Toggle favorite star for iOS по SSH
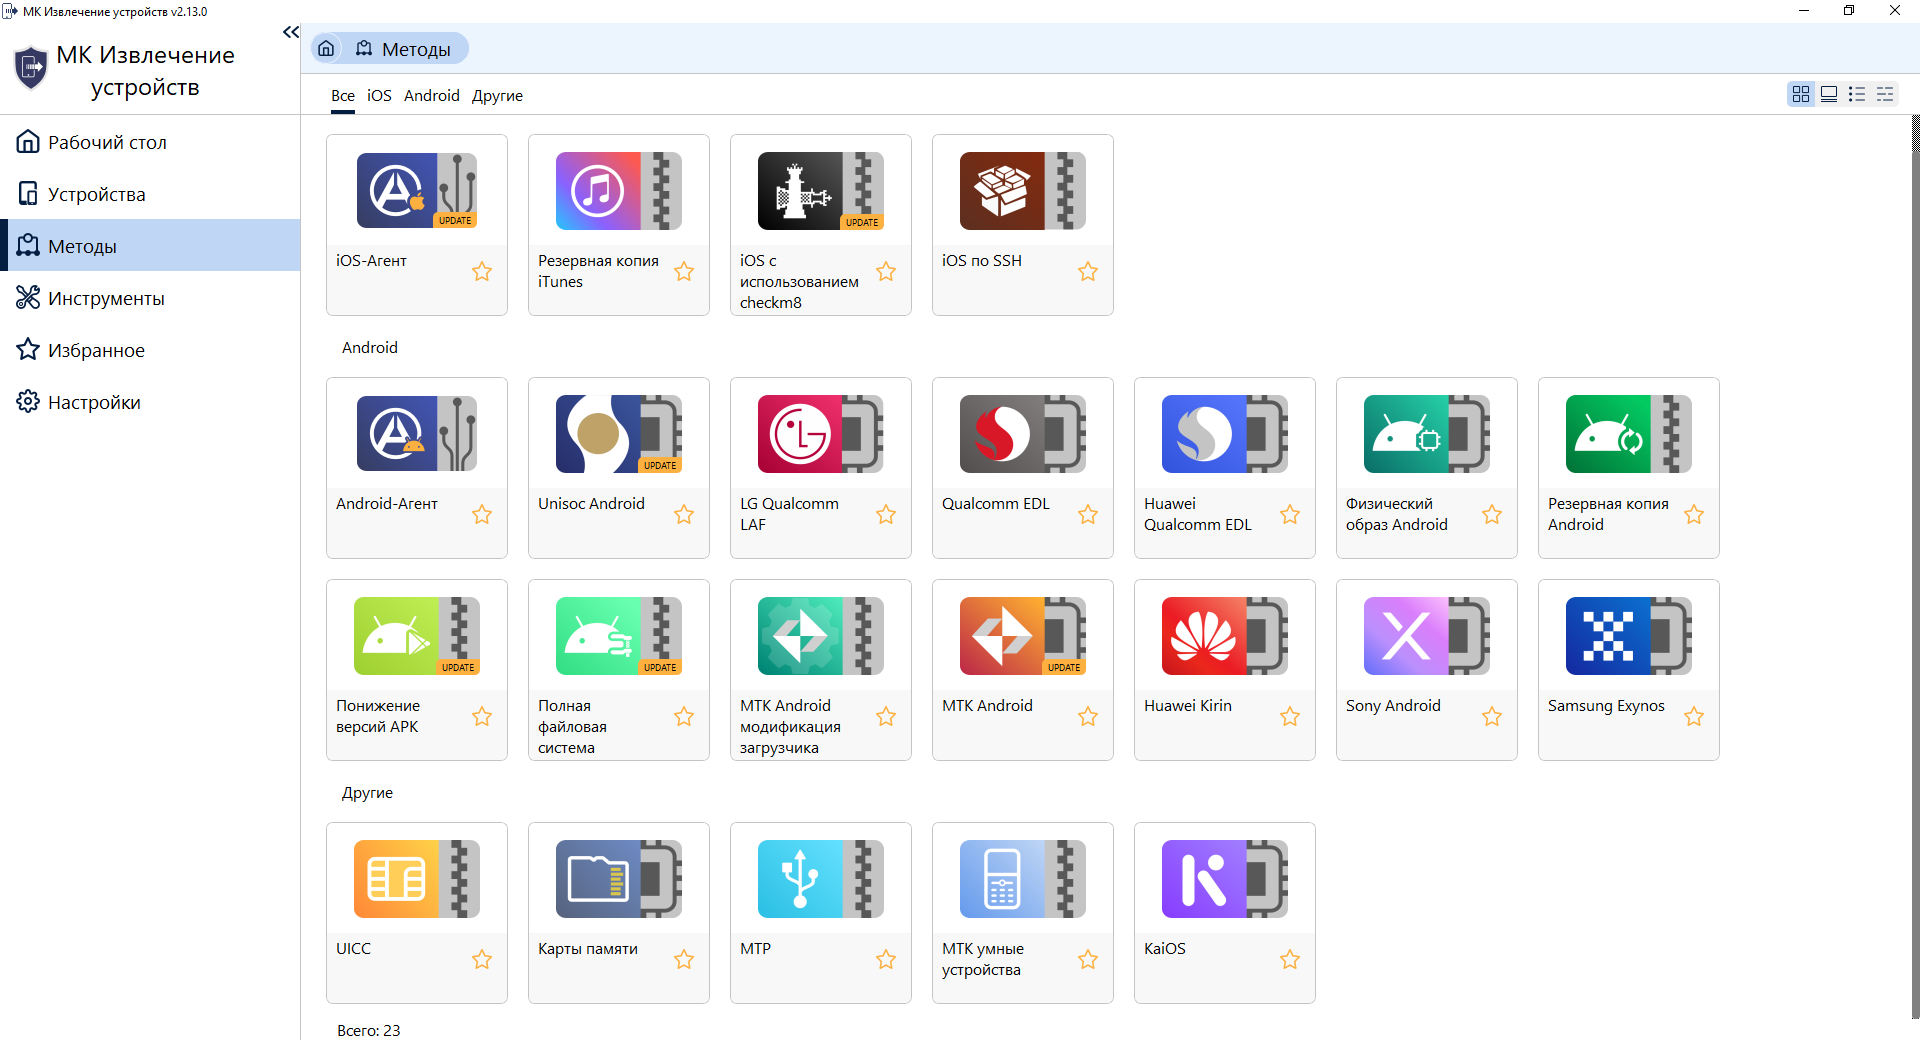This screenshot has width=1920, height=1040. [1088, 271]
